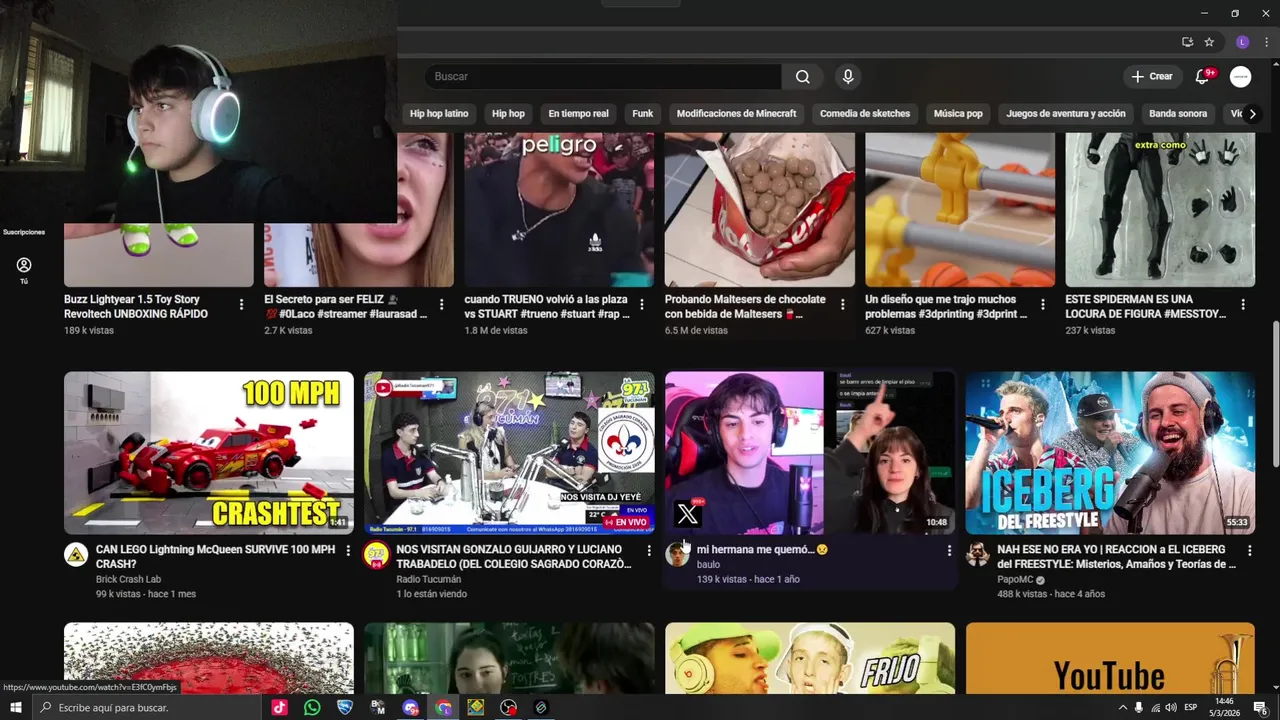The image size is (1280, 720).
Task: Open the Suscripciones sidebar link
Action: point(24,232)
